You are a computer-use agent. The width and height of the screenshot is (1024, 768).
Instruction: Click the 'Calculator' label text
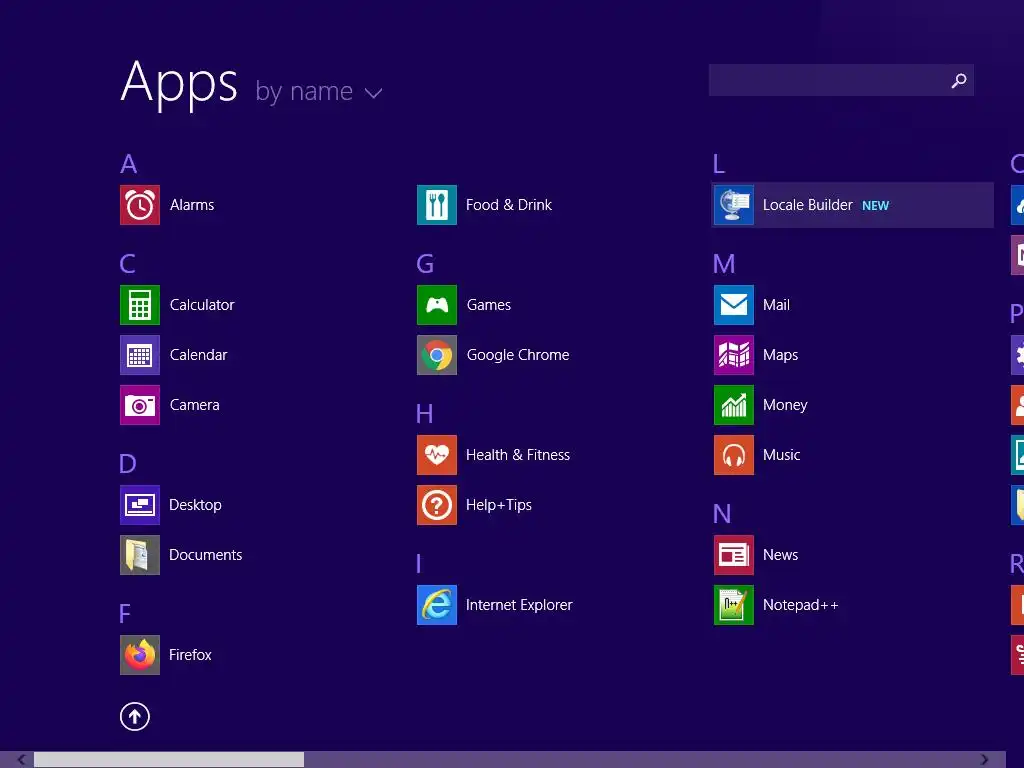pos(202,305)
